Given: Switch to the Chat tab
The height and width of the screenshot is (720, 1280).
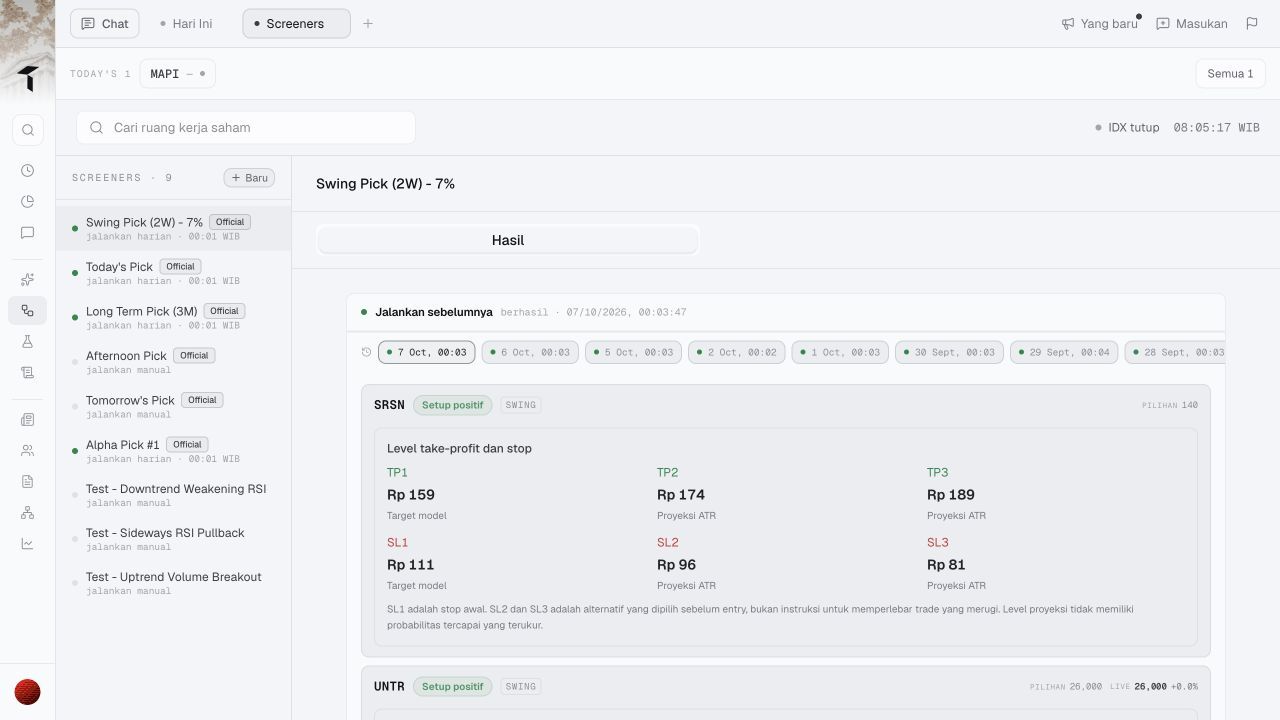Looking at the screenshot, I should (105, 24).
